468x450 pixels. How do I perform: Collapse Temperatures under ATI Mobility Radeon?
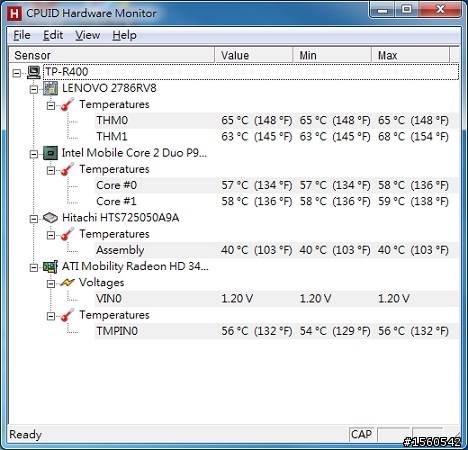(51, 316)
